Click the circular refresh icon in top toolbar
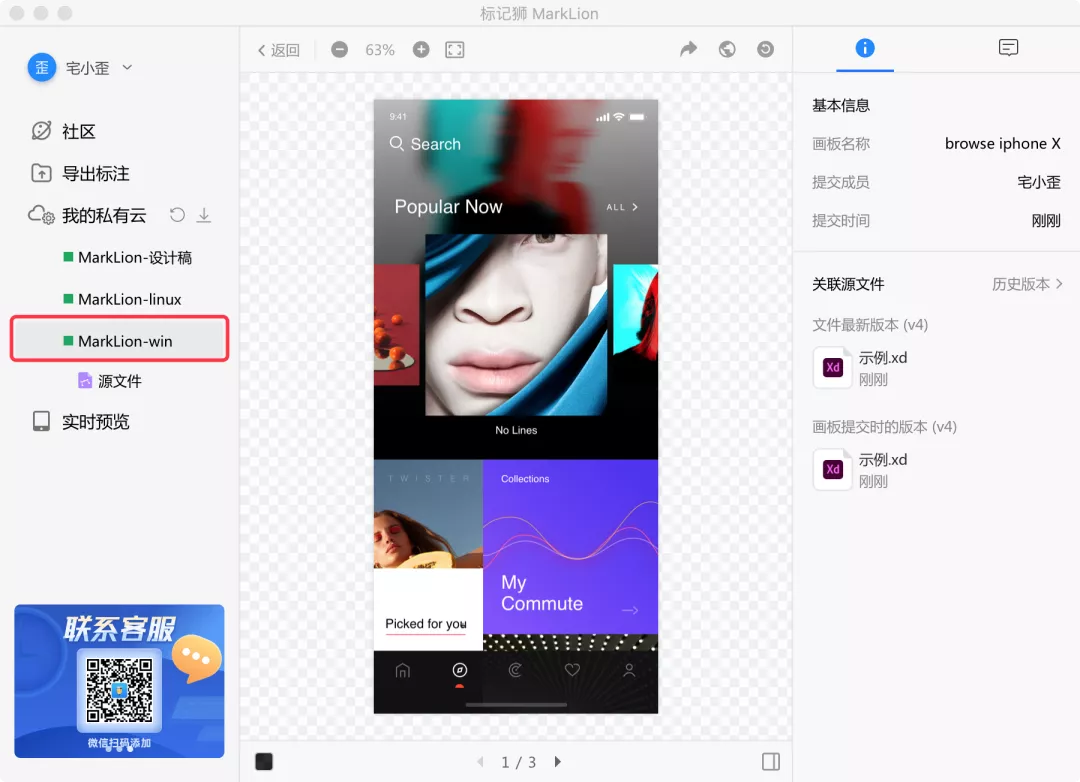This screenshot has height=782, width=1080. click(x=766, y=49)
